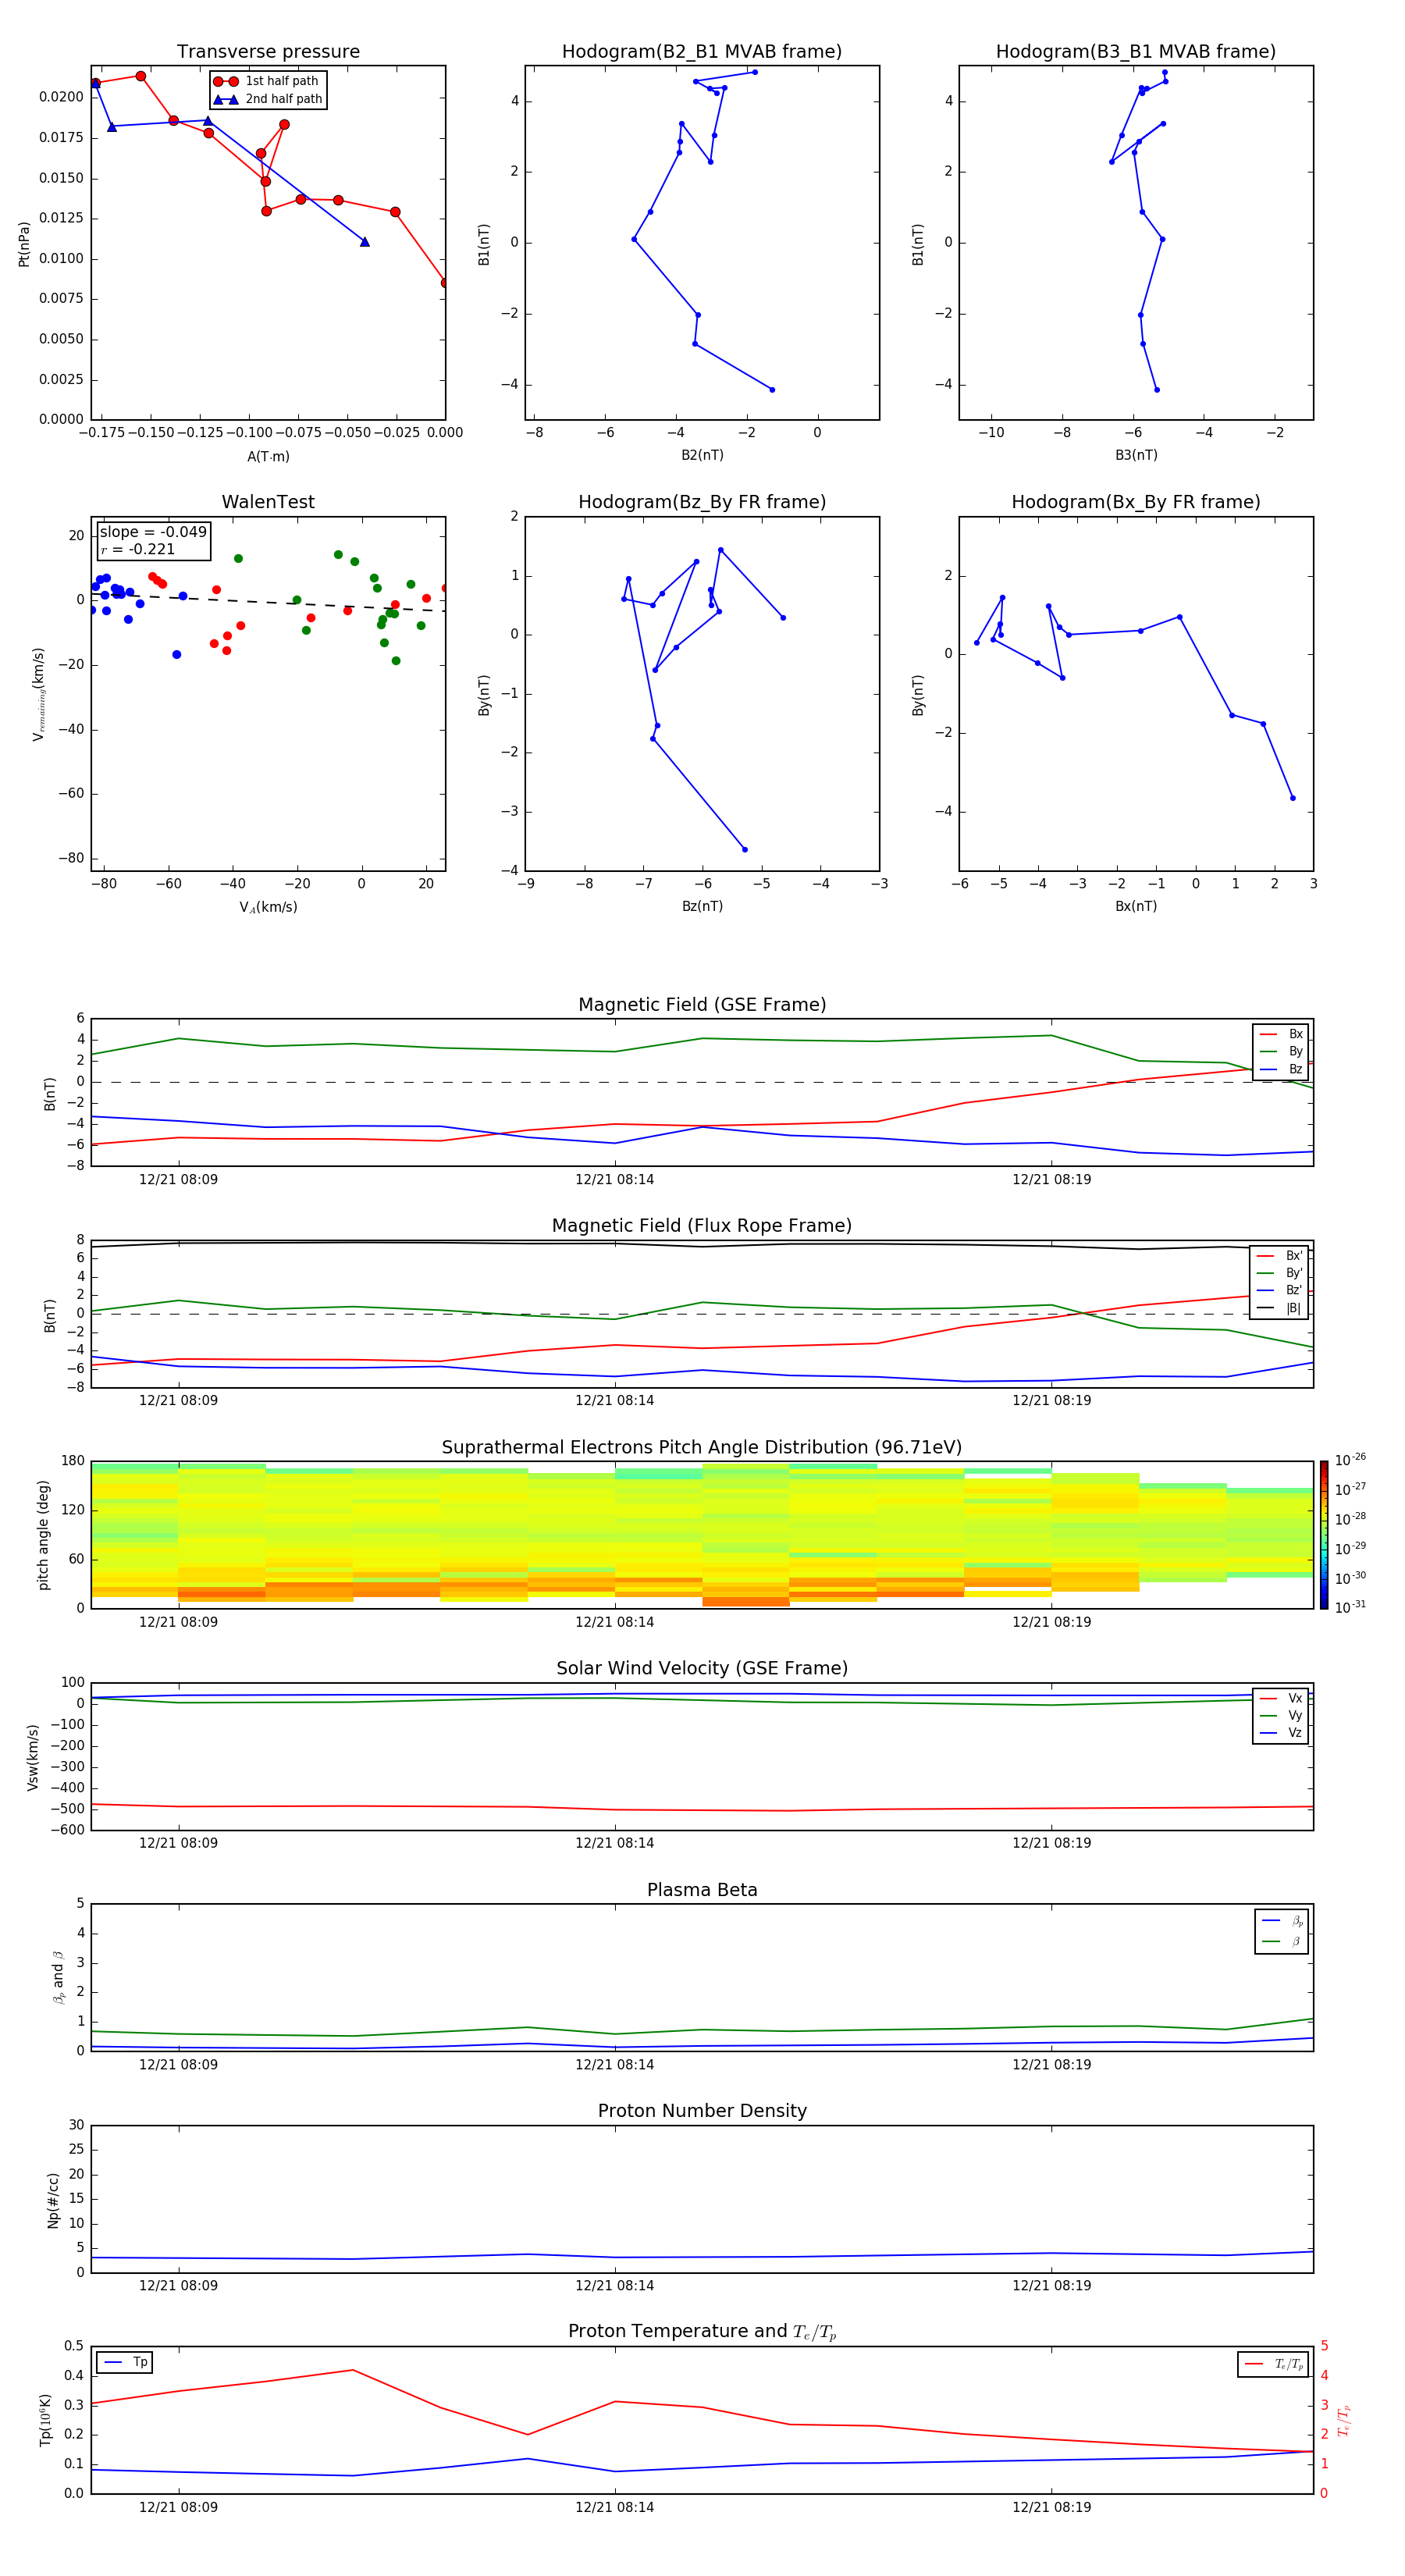Screen dimensions: 1405x2576
Task: Click the 'Vx' legend entry in velocity plot
Action: pyautogui.click(x=1281, y=1698)
